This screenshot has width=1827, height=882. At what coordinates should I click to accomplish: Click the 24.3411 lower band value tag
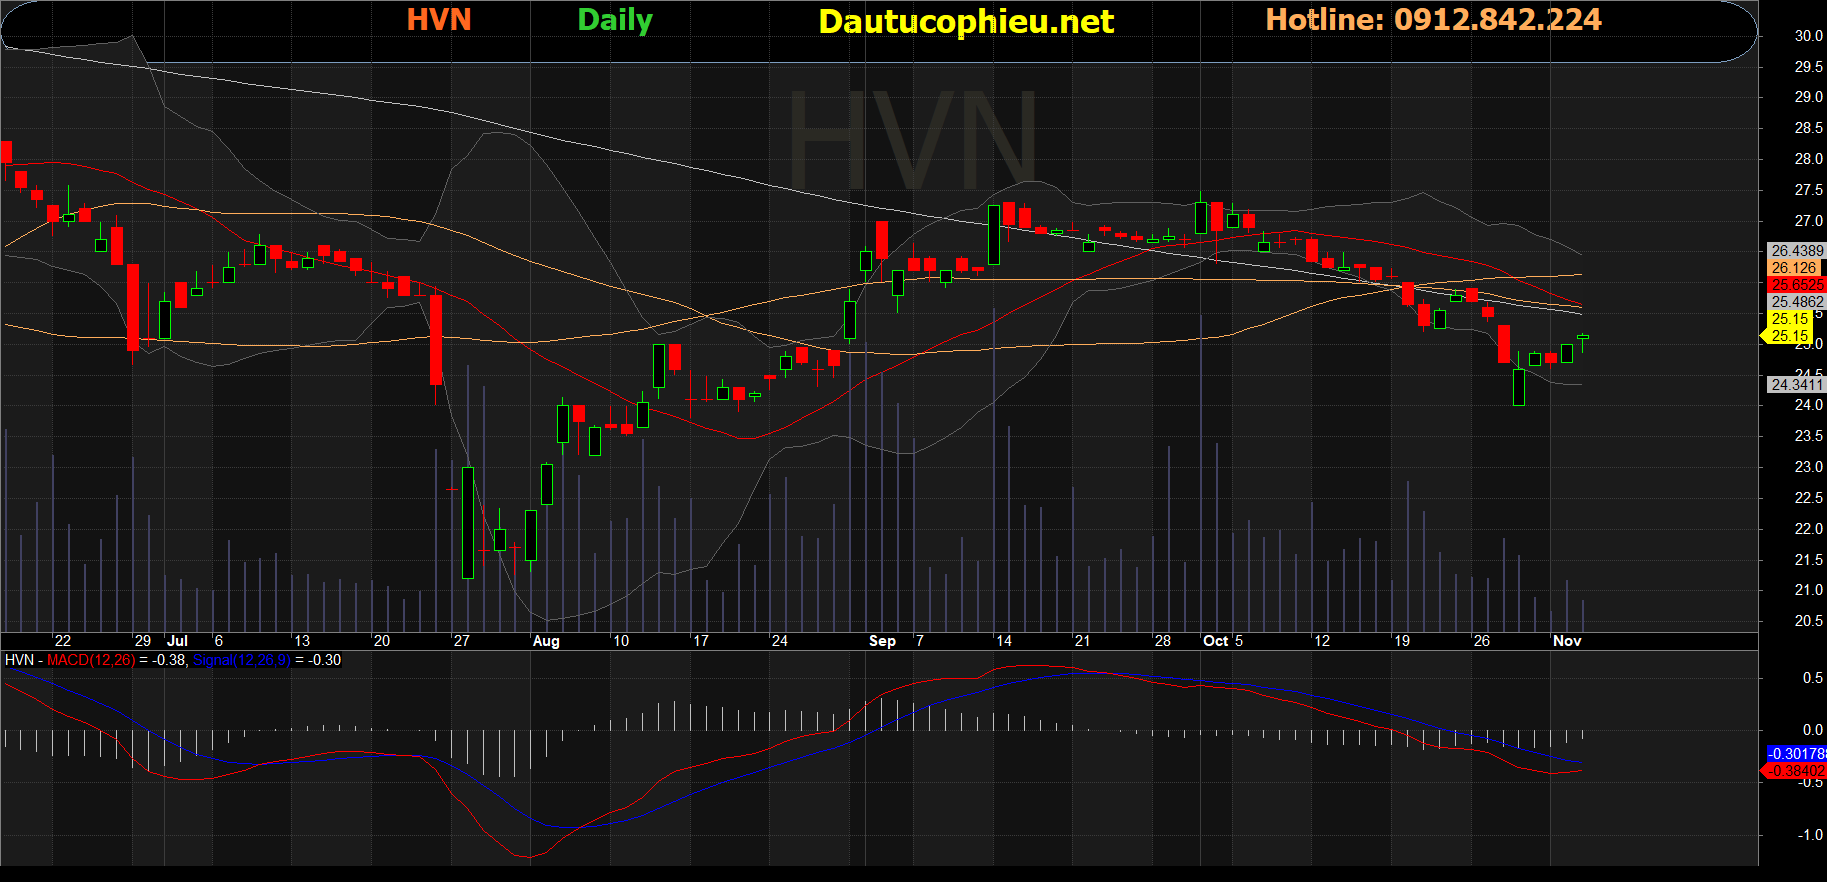click(x=1797, y=385)
